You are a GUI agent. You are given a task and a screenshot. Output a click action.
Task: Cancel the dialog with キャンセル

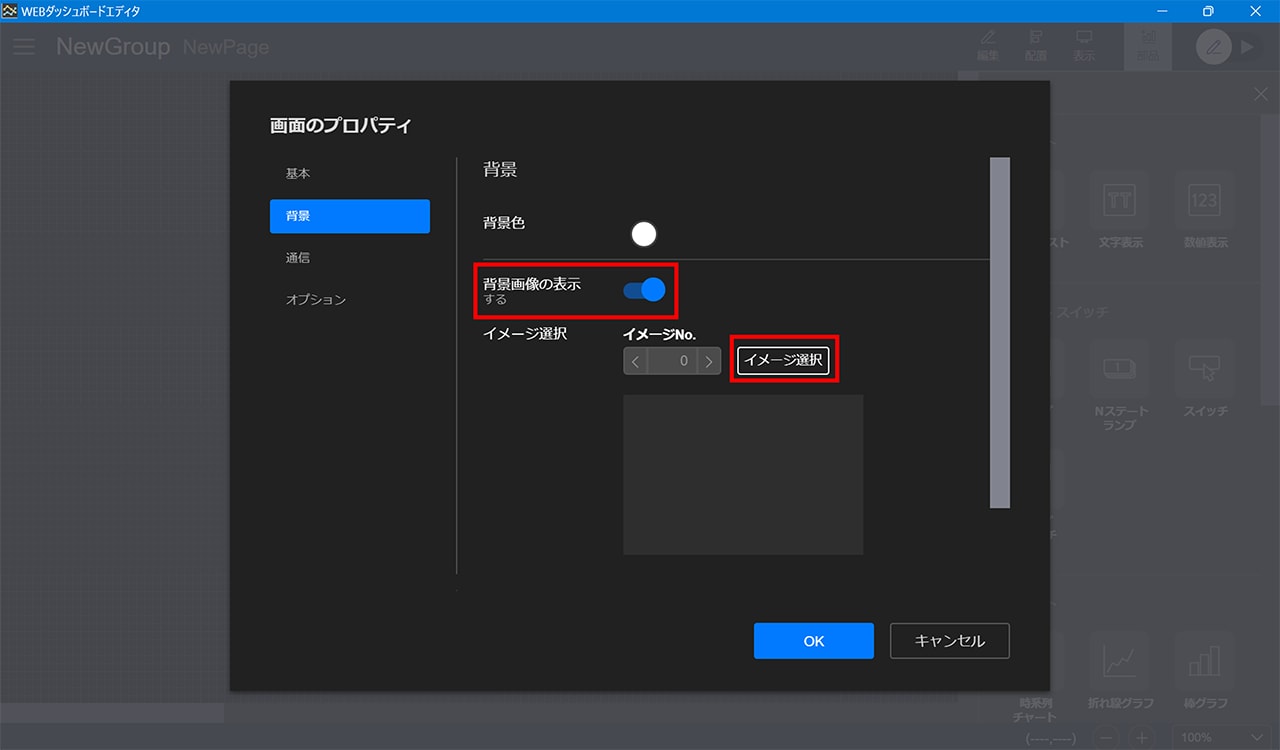(x=949, y=641)
